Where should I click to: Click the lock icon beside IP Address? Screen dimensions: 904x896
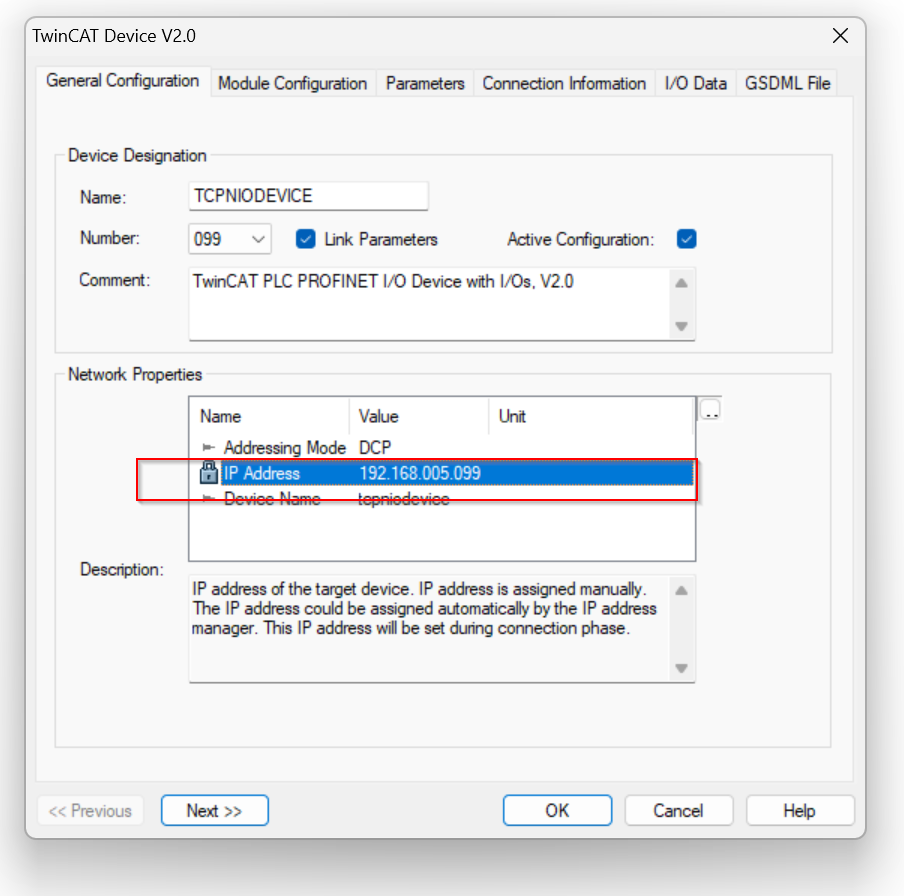[x=208, y=473]
